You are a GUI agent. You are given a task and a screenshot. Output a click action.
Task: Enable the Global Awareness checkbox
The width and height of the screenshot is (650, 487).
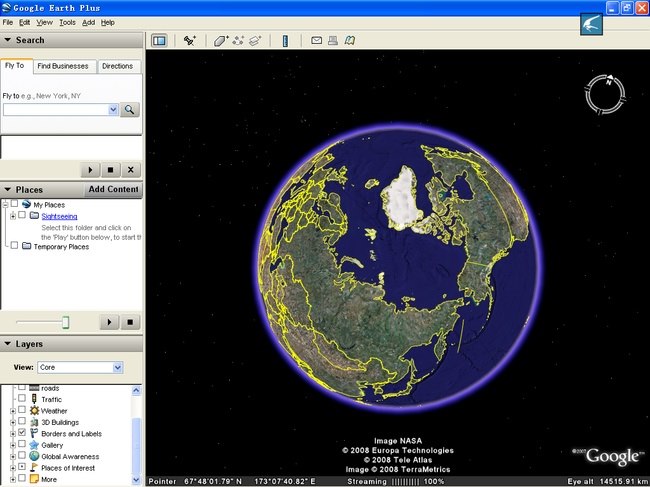[x=22, y=456]
